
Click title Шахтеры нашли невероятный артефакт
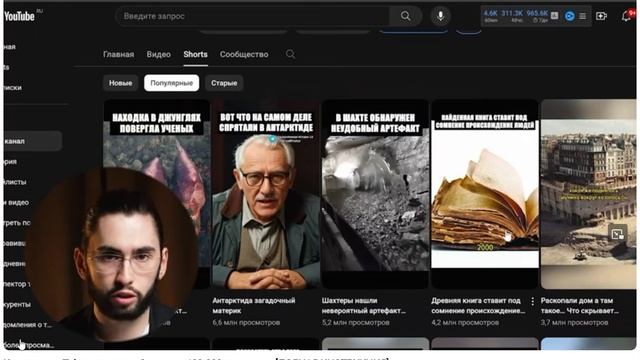pos(364,306)
